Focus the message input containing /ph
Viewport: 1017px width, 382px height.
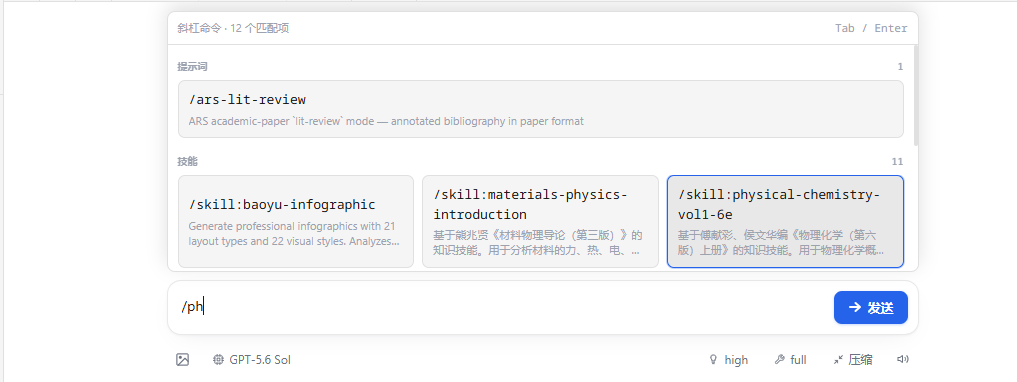499,307
